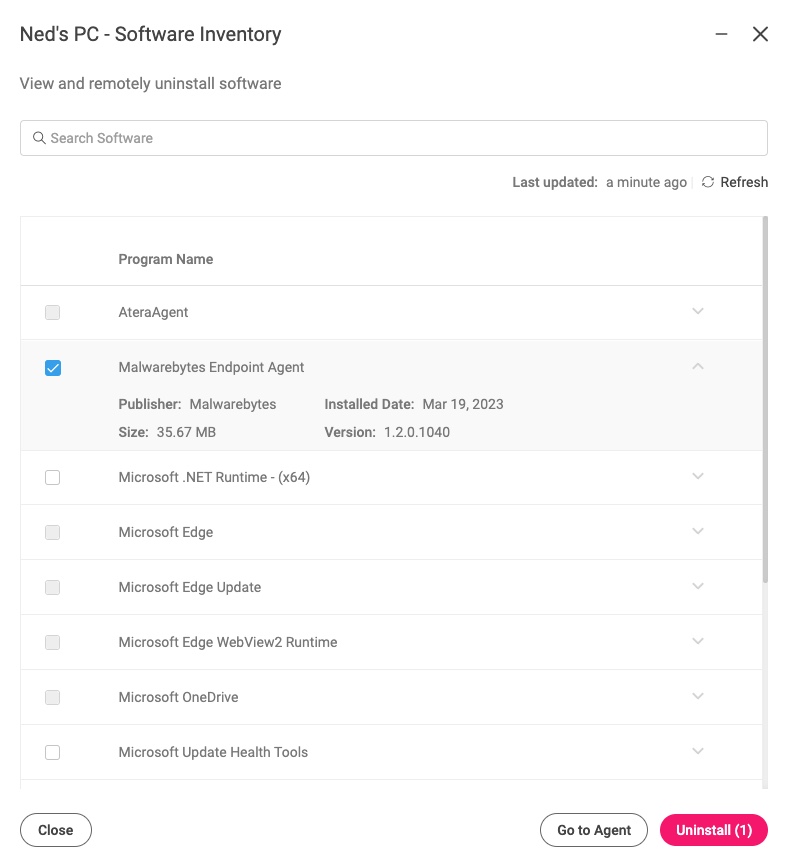Screen dimensions: 789x867
Task: Click the Microsoft Update Health Tools name
Action: pos(213,752)
